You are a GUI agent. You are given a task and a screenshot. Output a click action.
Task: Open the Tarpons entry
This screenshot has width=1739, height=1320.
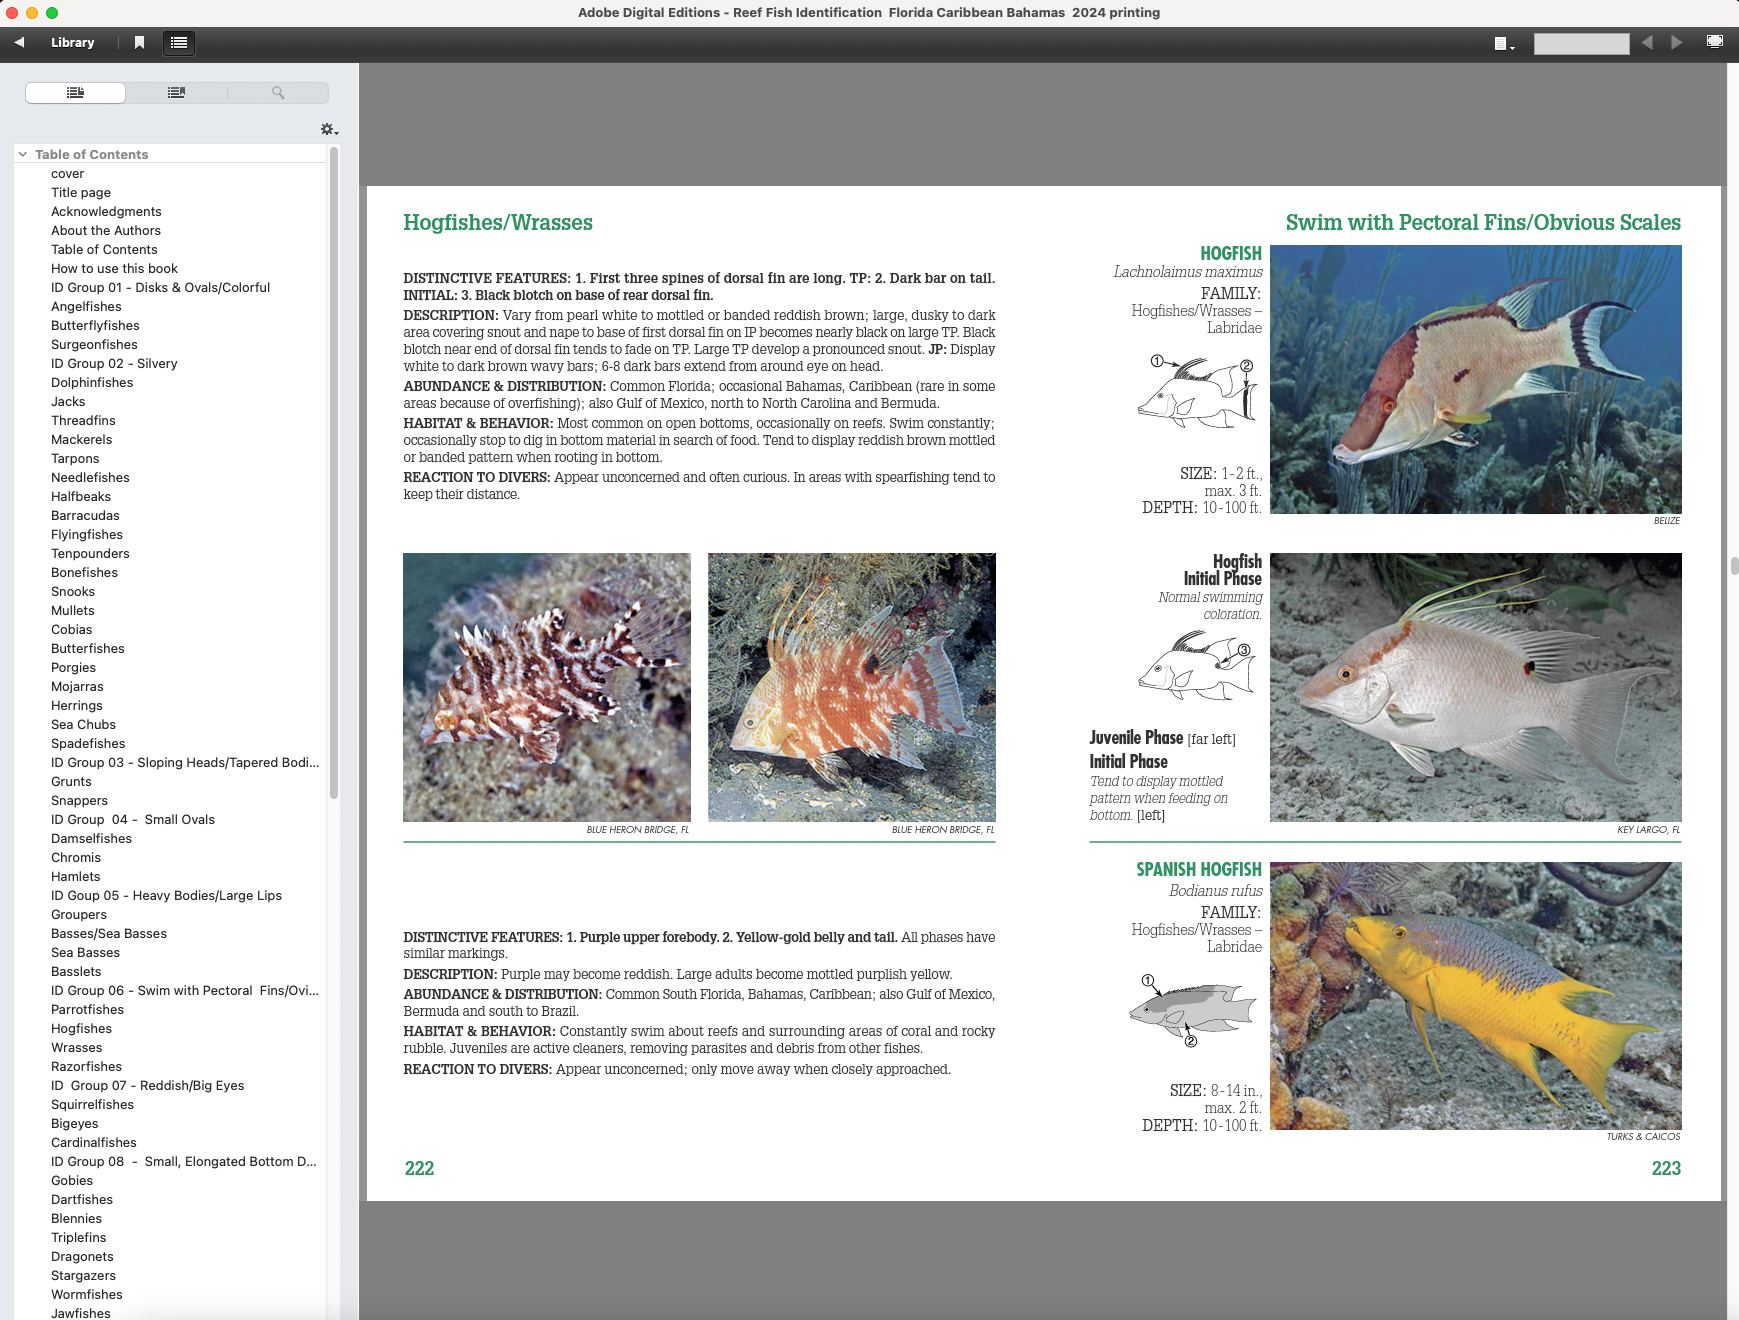click(75, 458)
